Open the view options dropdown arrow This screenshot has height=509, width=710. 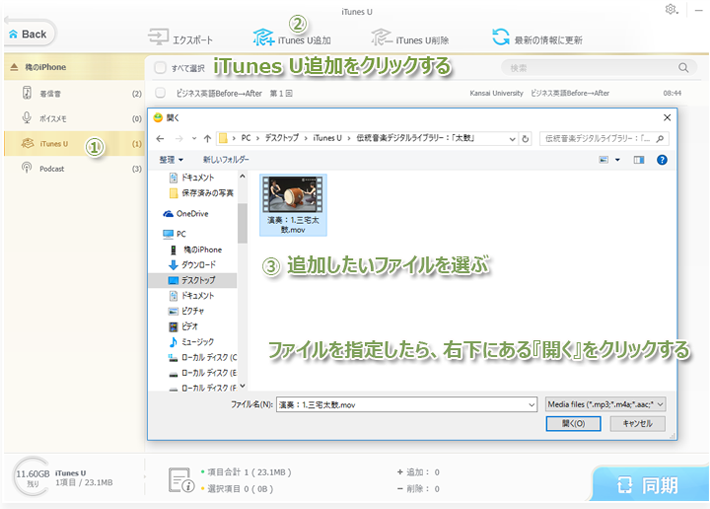tap(617, 160)
